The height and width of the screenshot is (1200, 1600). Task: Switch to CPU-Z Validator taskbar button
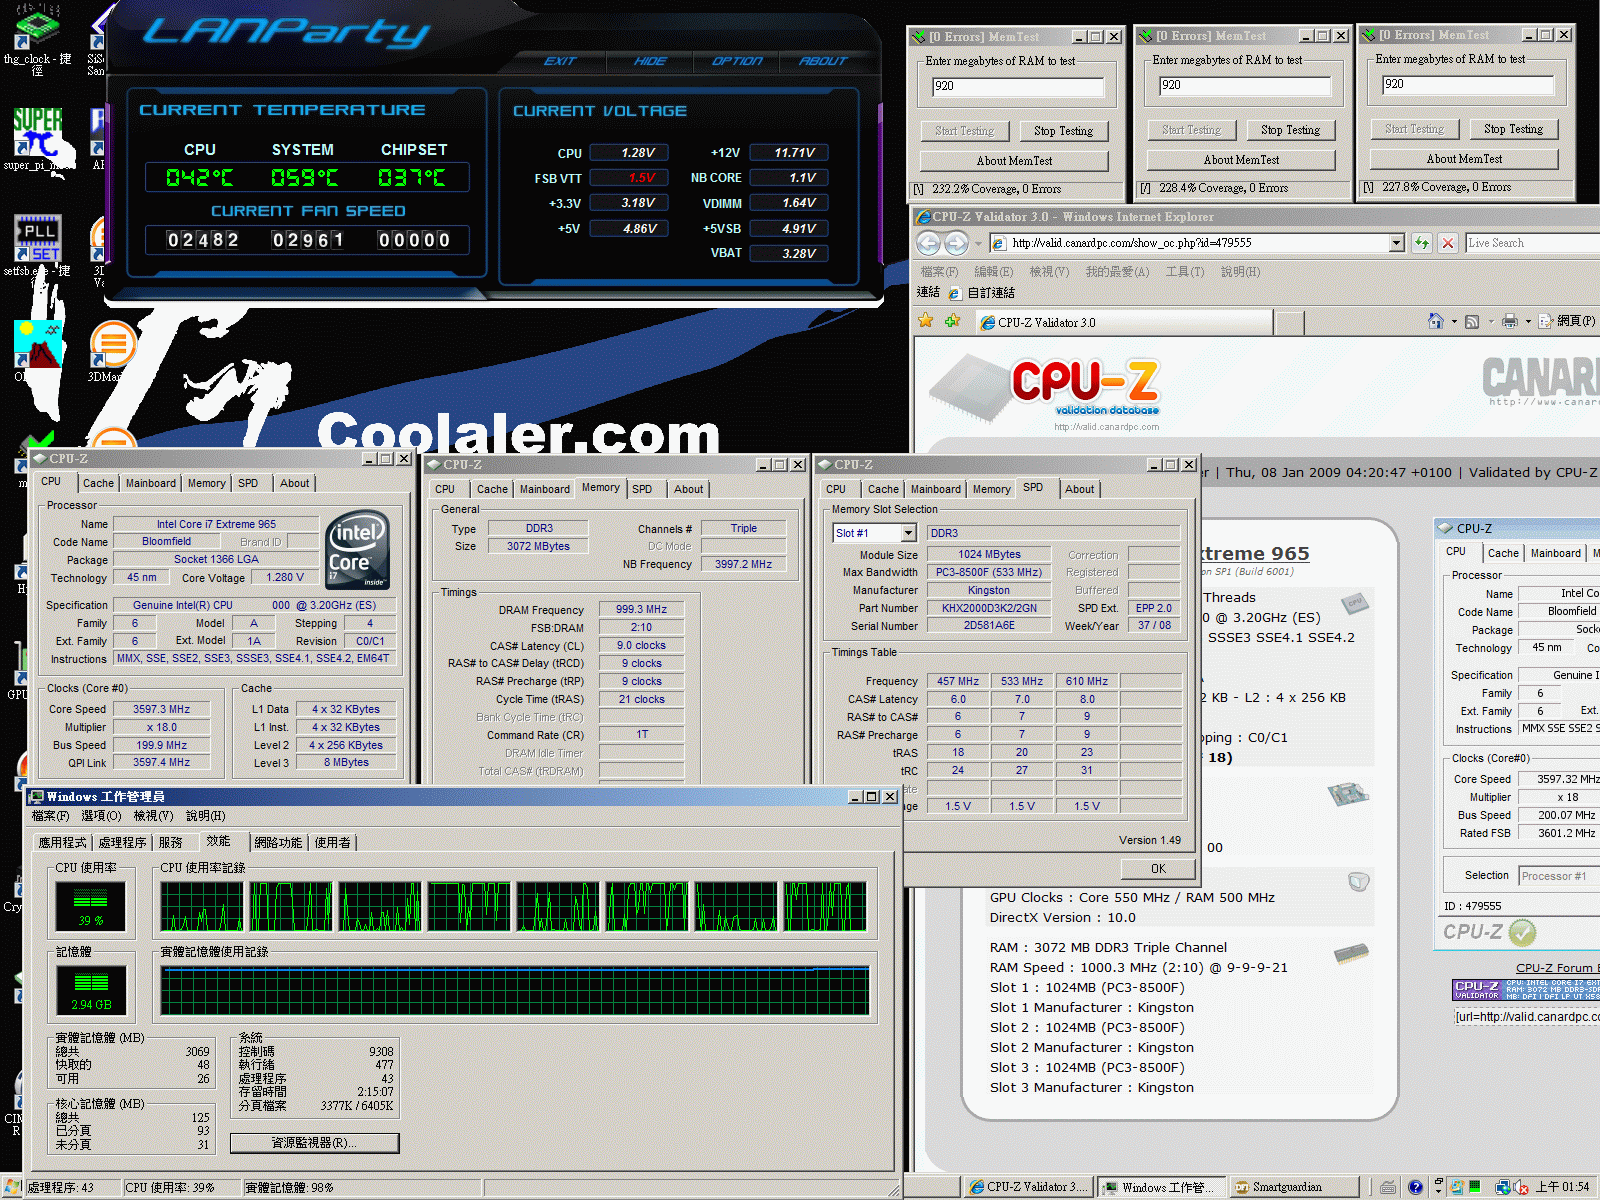point(1029,1187)
